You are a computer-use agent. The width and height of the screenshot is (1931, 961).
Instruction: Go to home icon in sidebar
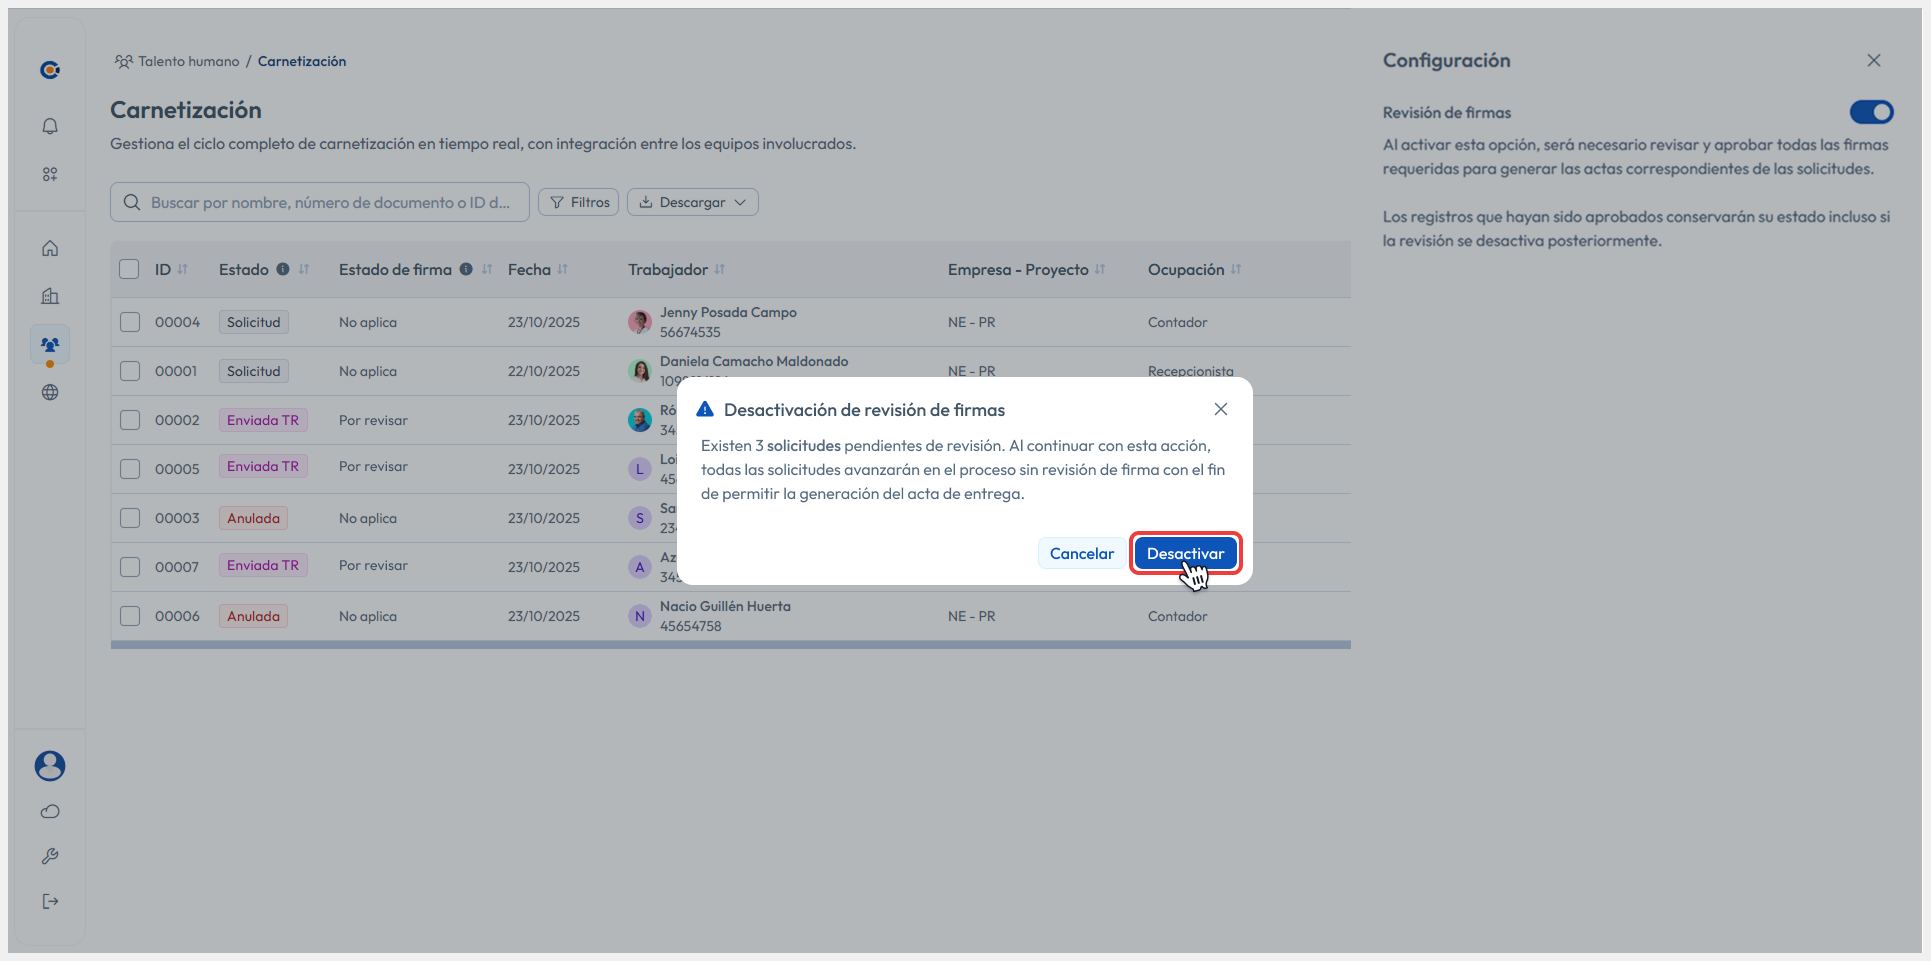[50, 248]
